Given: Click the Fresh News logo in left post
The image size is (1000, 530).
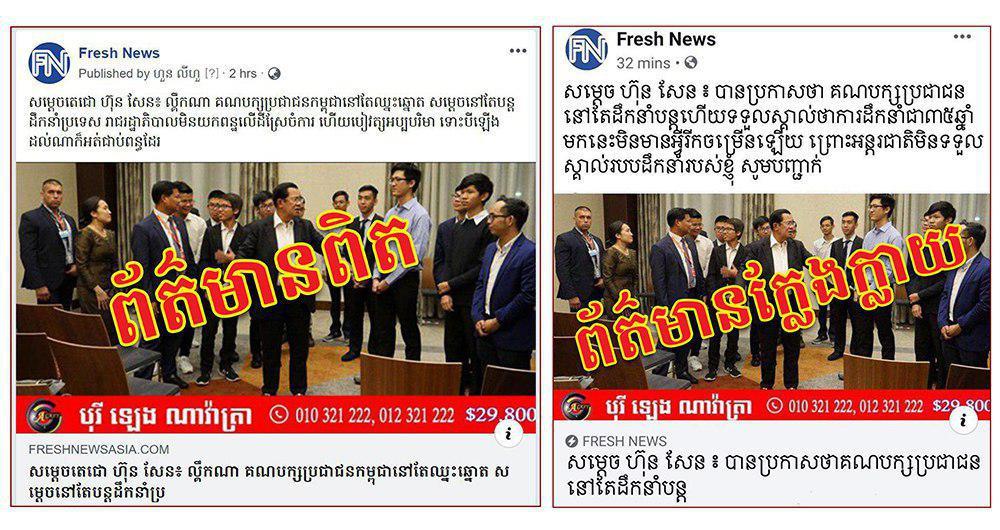Looking at the screenshot, I should tap(49, 63).
